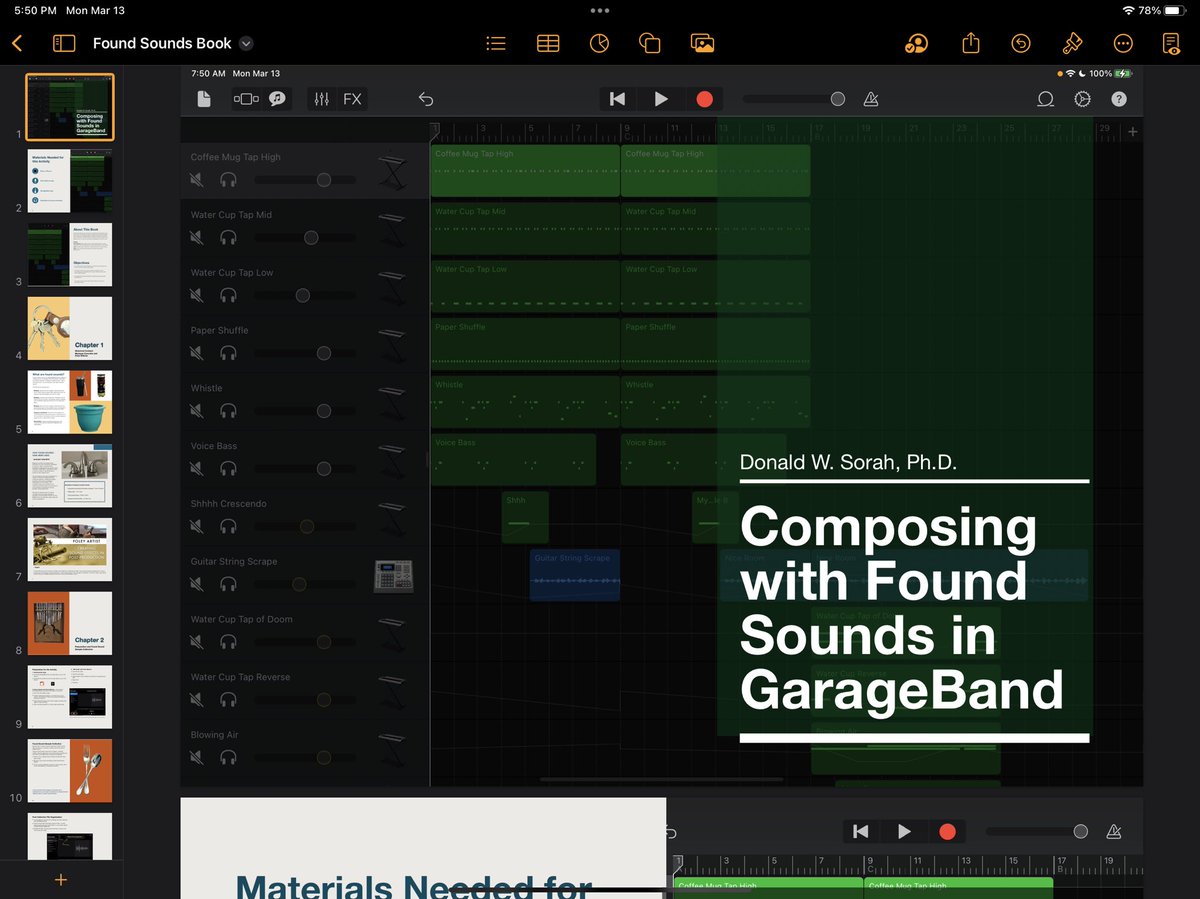Undo the last action in Pages
Viewport: 1200px width, 899px height.
click(1020, 44)
